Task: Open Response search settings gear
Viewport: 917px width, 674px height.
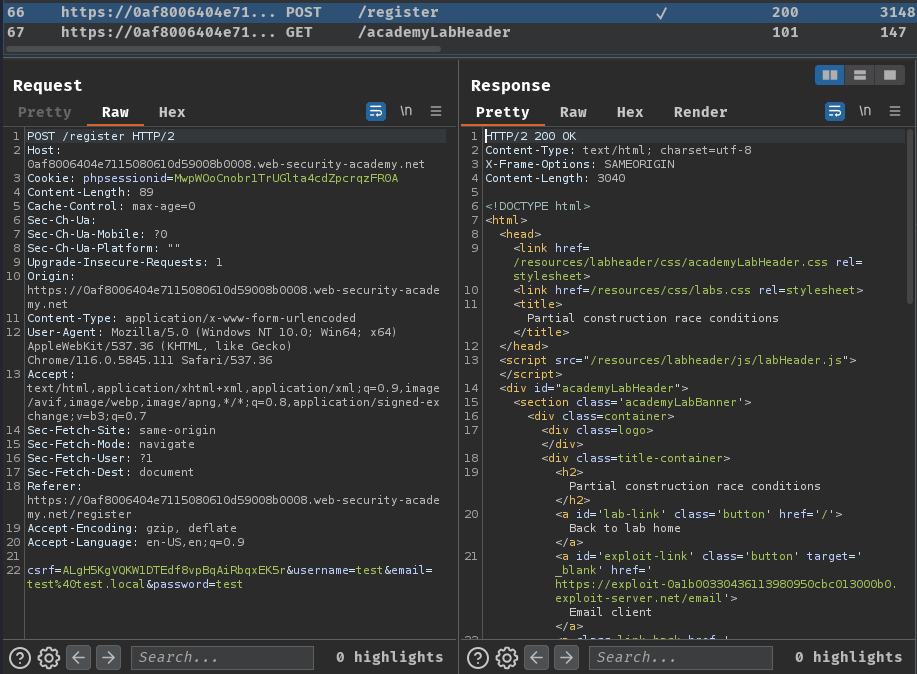Action: click(x=506, y=658)
